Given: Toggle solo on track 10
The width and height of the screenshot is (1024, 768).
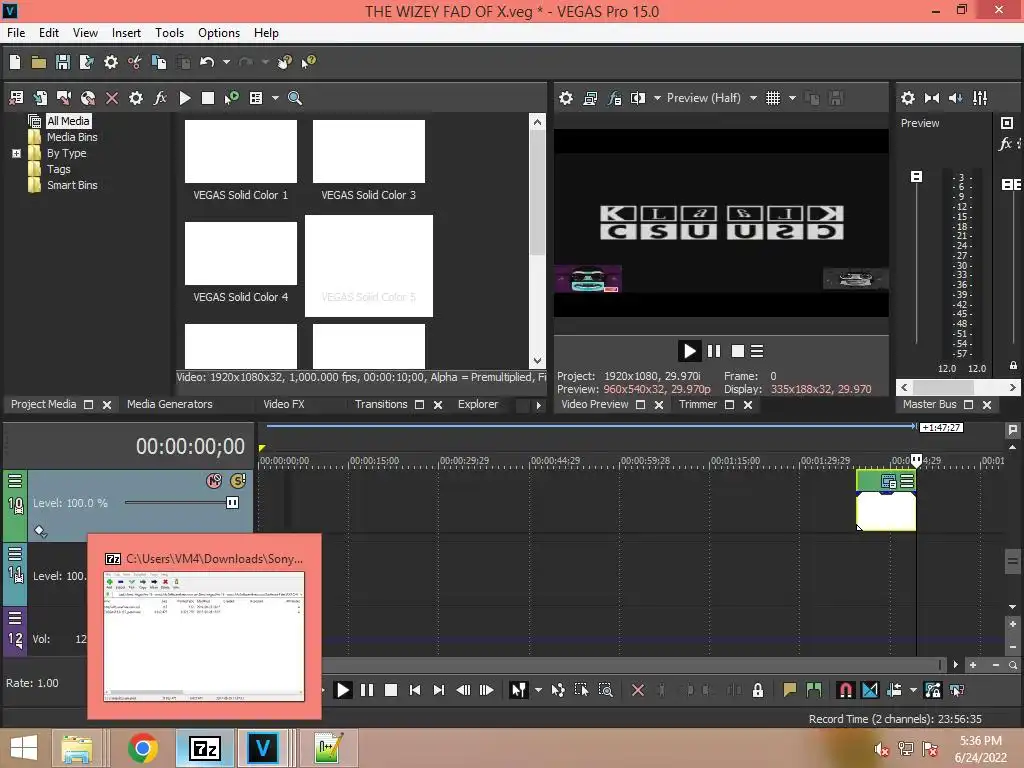Looking at the screenshot, I should [x=238, y=481].
